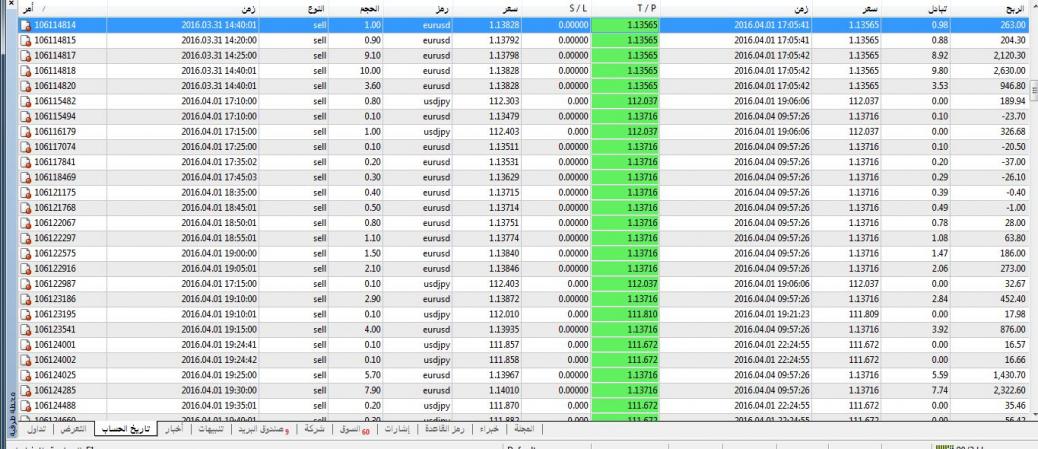Sort by the الربح column header
Screen dimensions: 1038x449
[x=1001, y=8]
